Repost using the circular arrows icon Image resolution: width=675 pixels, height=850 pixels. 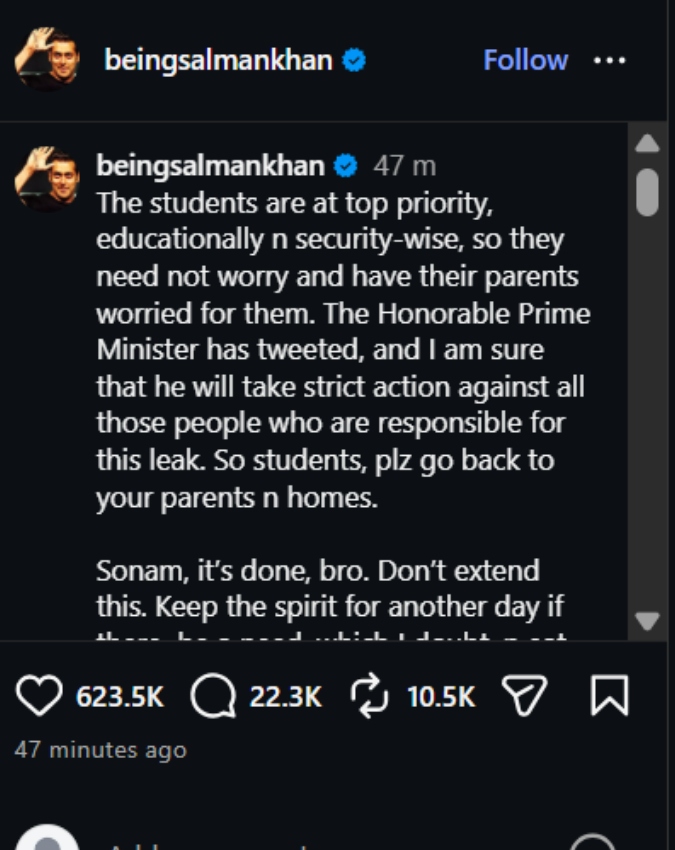369,696
